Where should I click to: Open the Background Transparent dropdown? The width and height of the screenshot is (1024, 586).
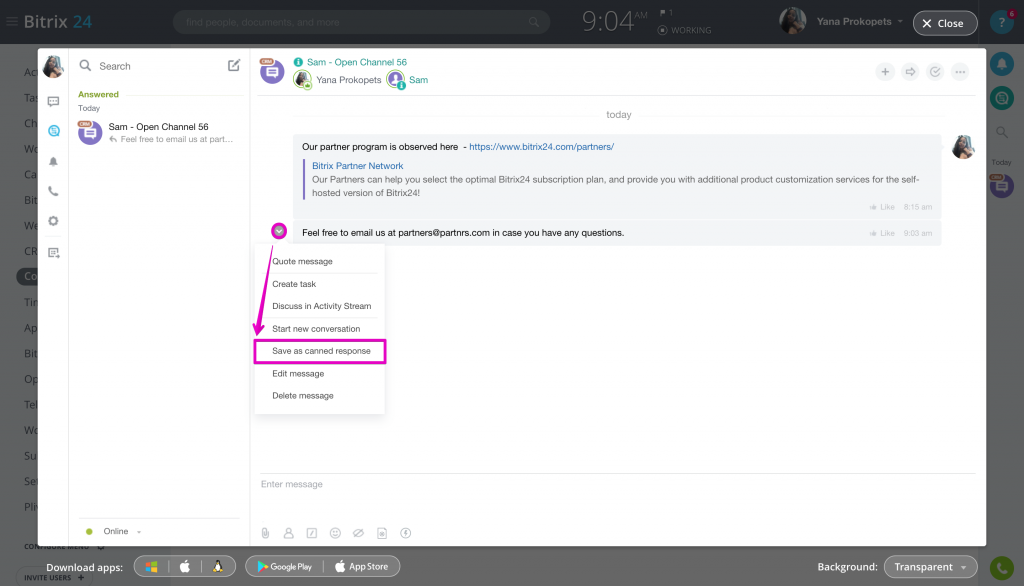[x=931, y=567]
